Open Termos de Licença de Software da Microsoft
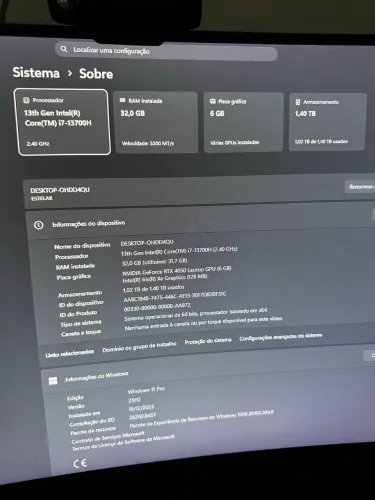 (123, 443)
